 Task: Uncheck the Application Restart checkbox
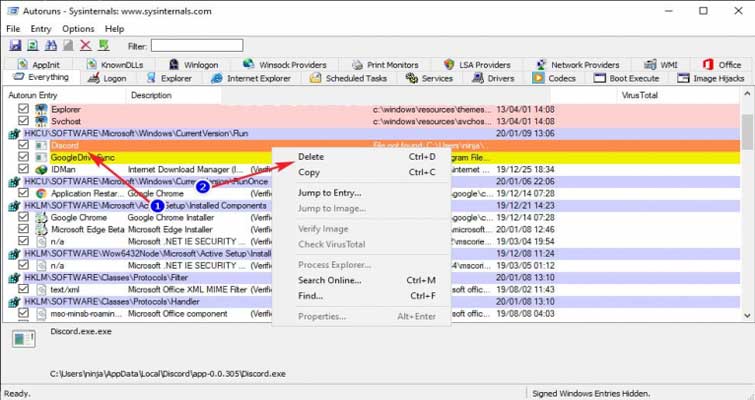(23, 193)
